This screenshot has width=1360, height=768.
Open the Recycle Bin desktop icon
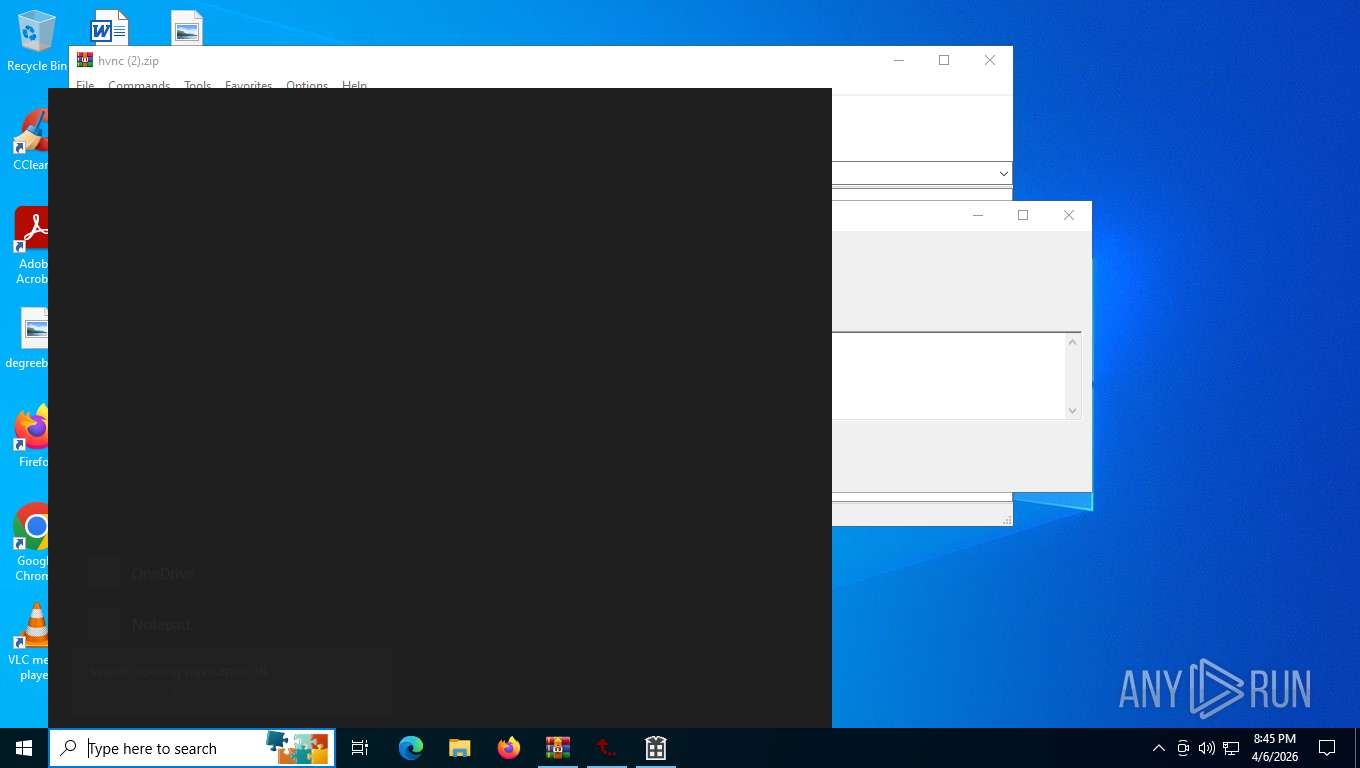click(36, 41)
